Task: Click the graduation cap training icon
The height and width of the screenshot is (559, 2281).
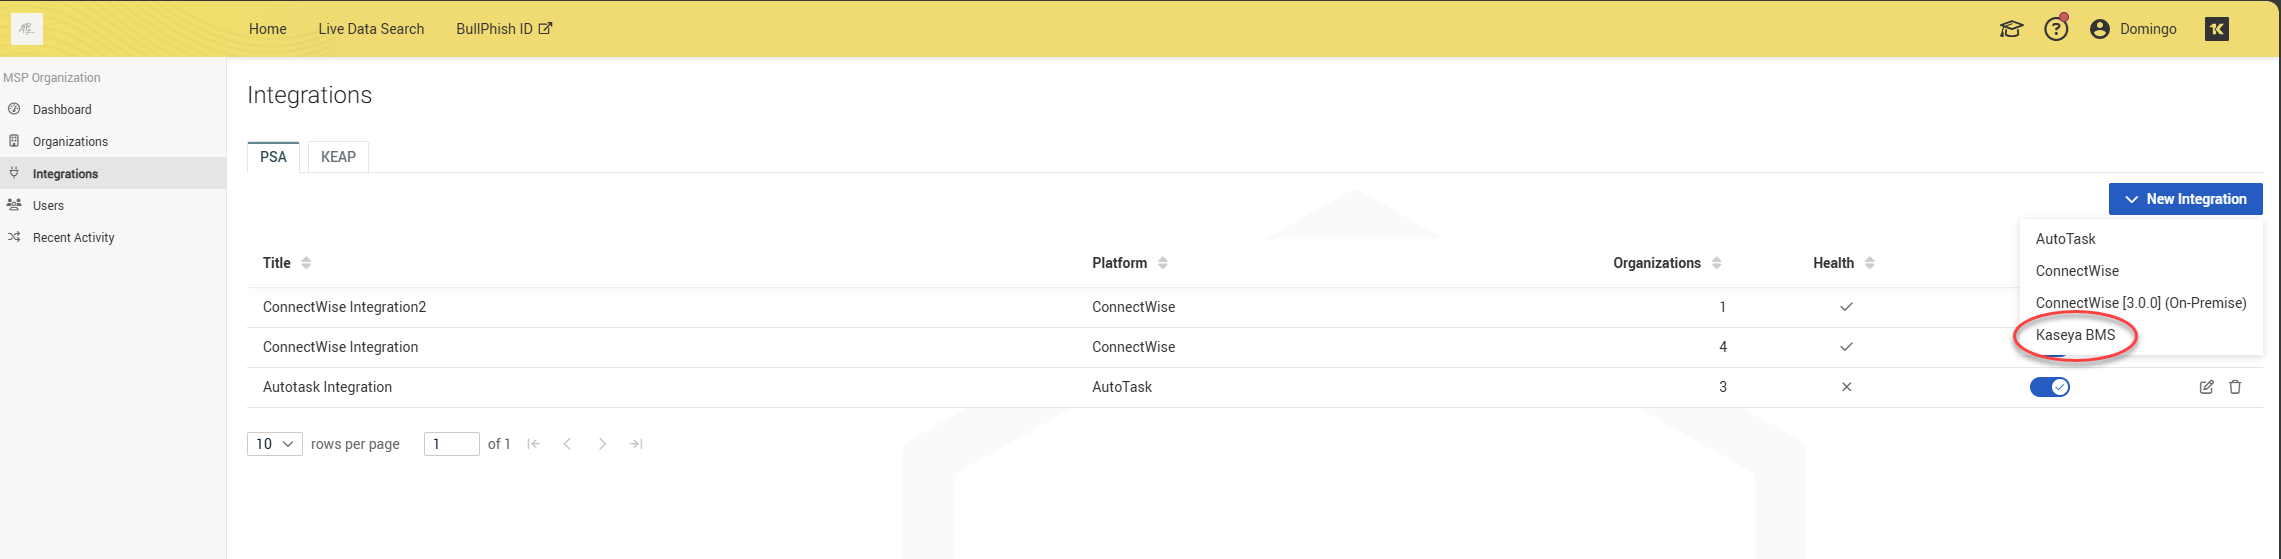Action: pos(2010,29)
